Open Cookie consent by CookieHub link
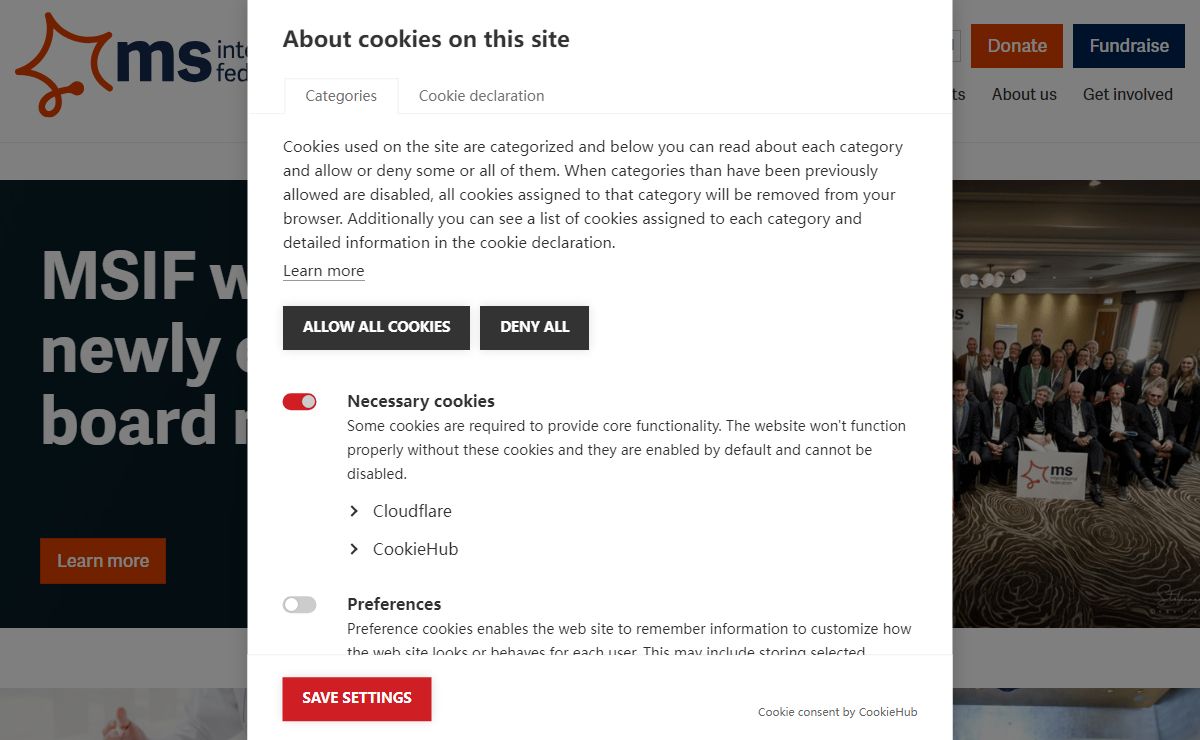The height and width of the screenshot is (740, 1200). 837,712
